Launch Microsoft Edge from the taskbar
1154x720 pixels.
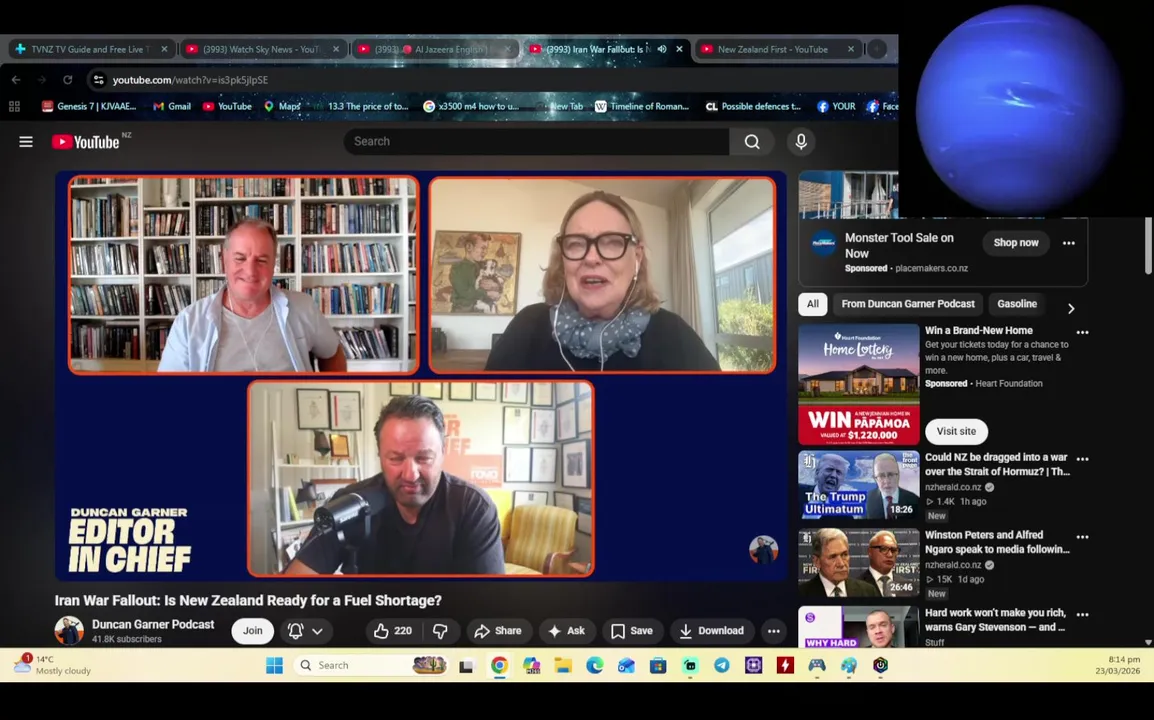point(595,666)
